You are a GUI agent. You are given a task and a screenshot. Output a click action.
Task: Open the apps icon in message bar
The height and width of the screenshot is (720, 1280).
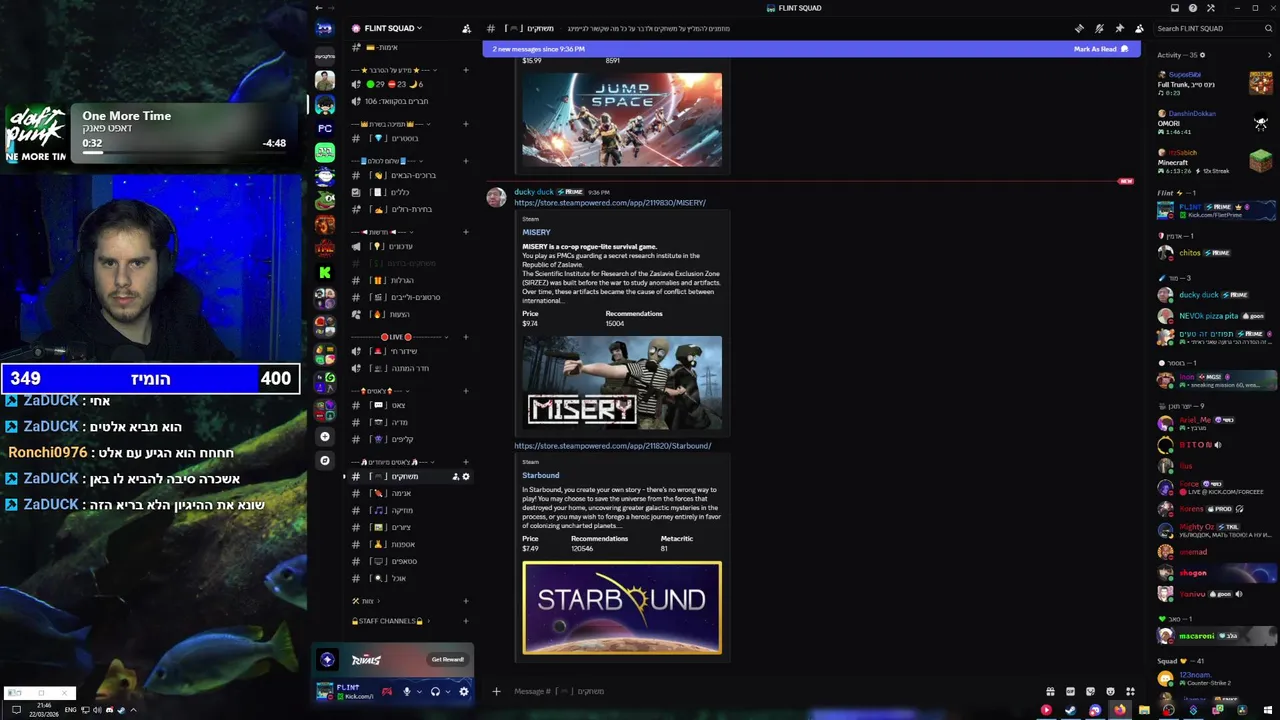click(1130, 691)
